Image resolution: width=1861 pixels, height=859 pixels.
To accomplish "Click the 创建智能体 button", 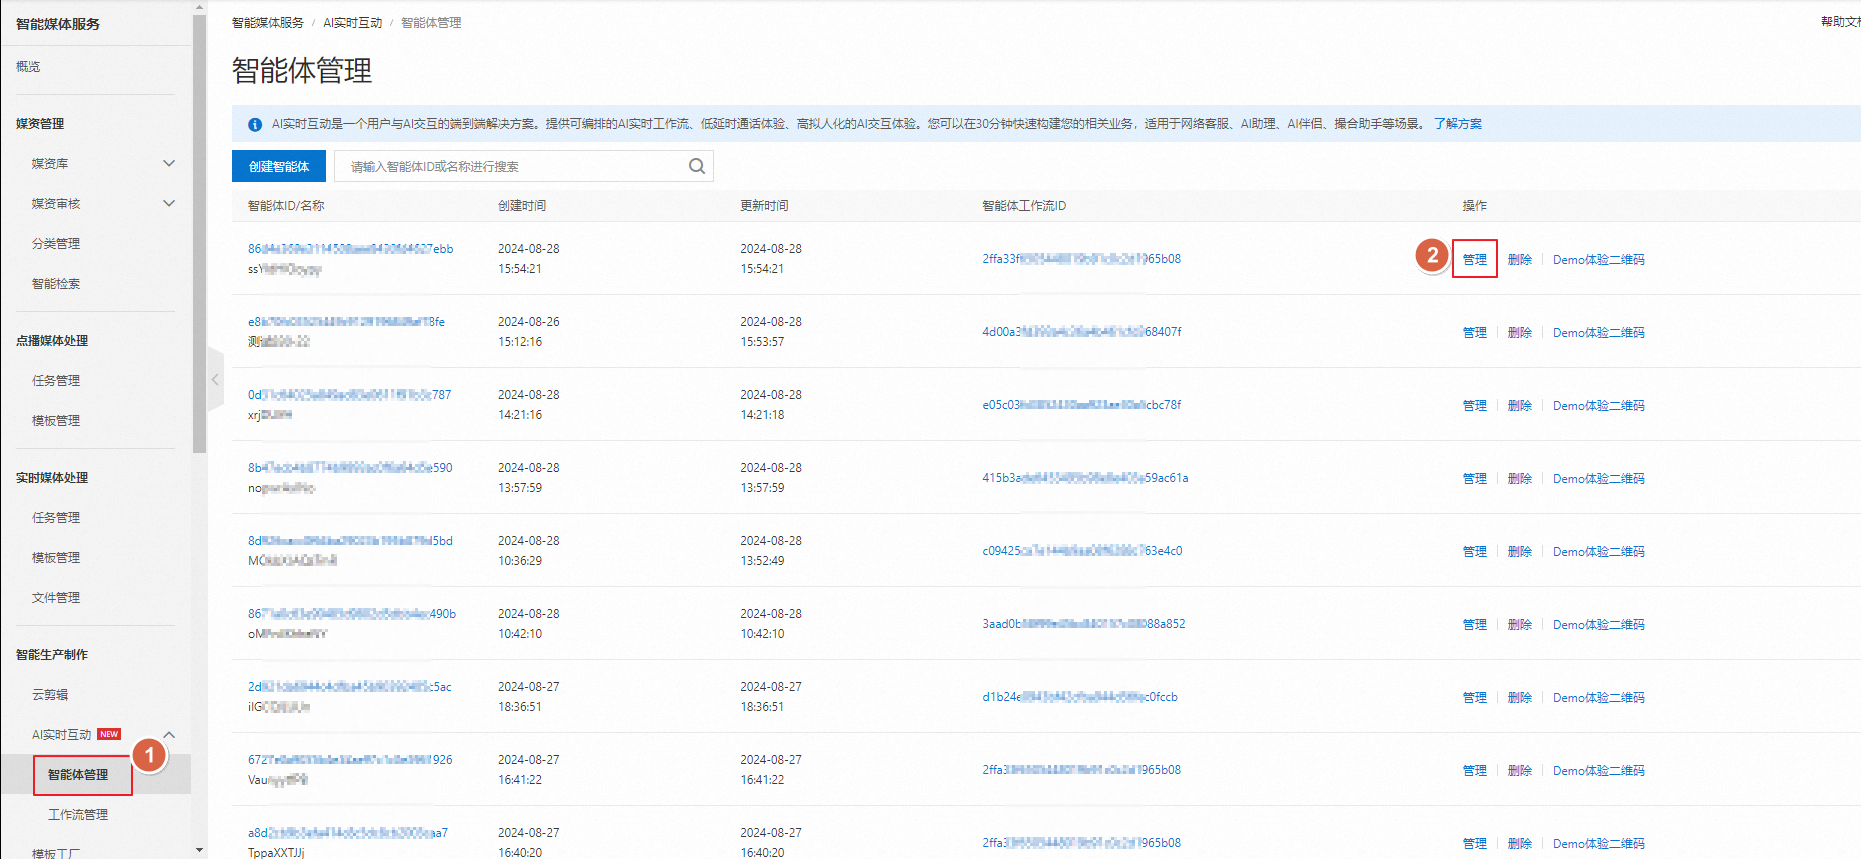I will pos(279,166).
